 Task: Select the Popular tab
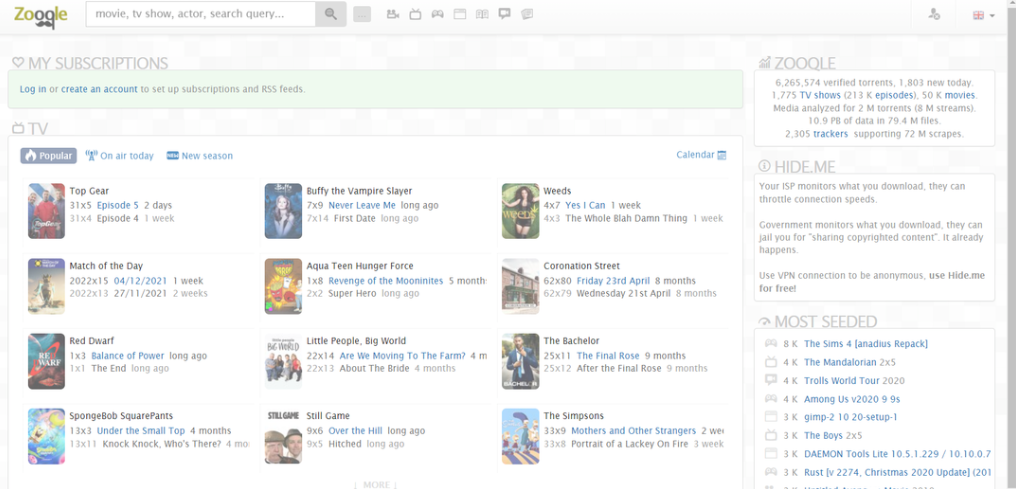click(48, 156)
